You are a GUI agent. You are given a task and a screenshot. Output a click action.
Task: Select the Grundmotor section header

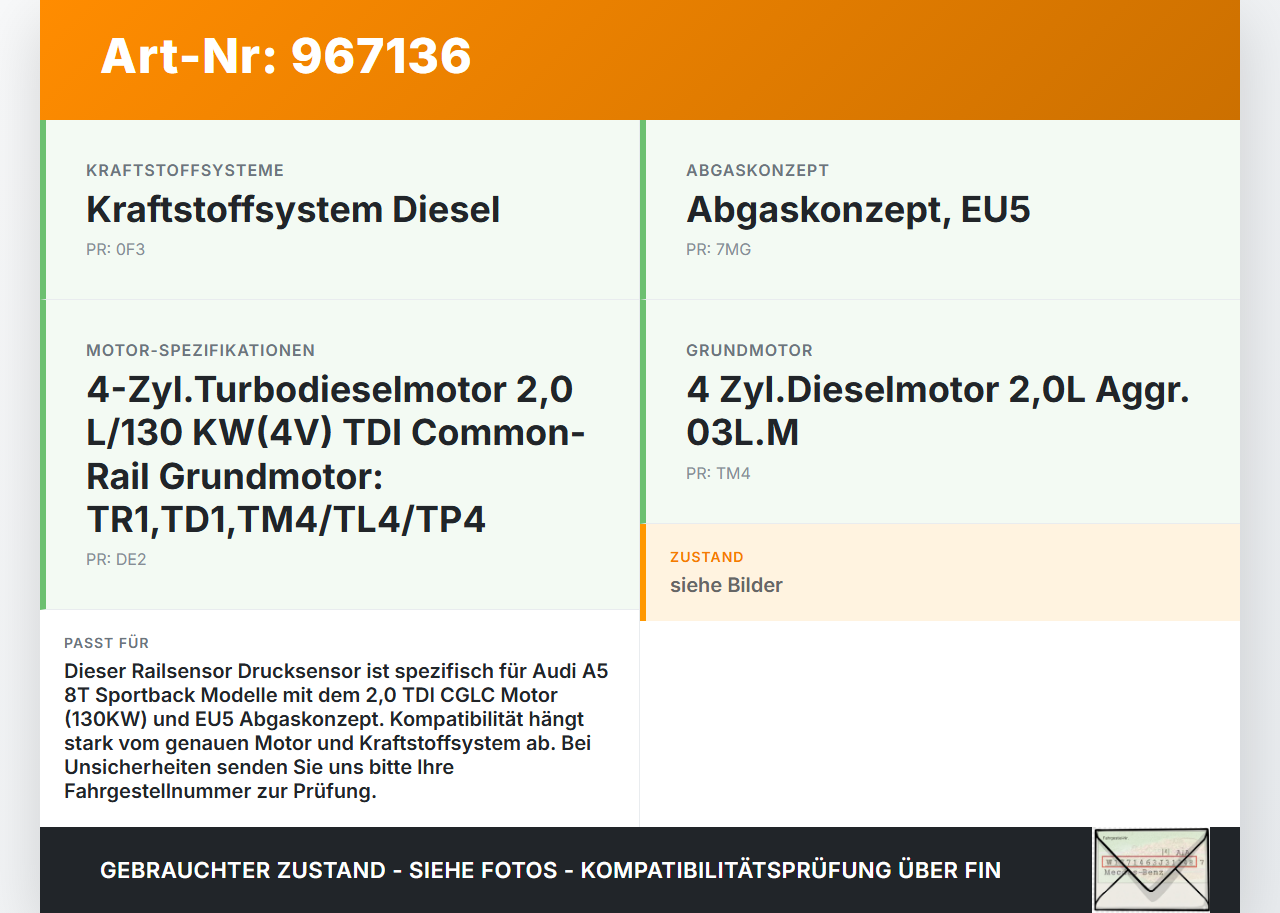[x=749, y=350]
